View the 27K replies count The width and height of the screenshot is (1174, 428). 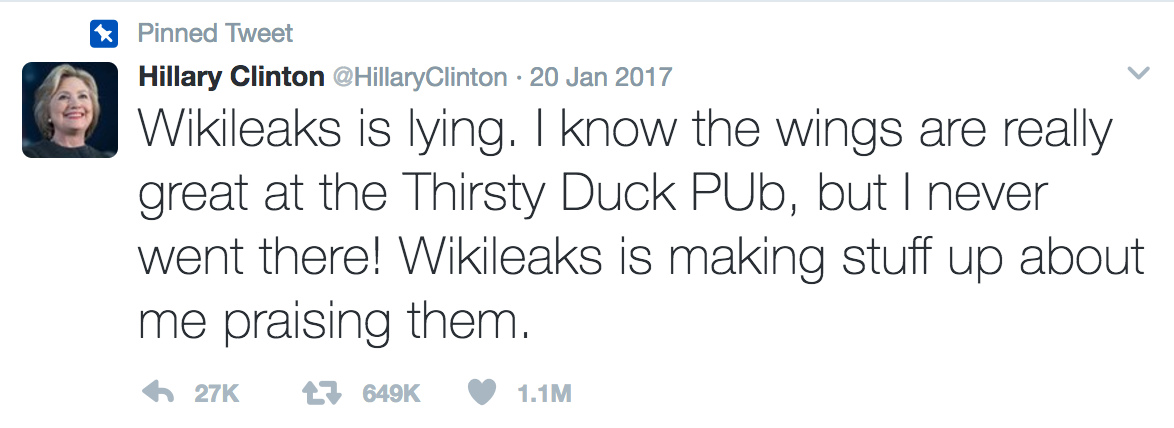click(x=216, y=393)
